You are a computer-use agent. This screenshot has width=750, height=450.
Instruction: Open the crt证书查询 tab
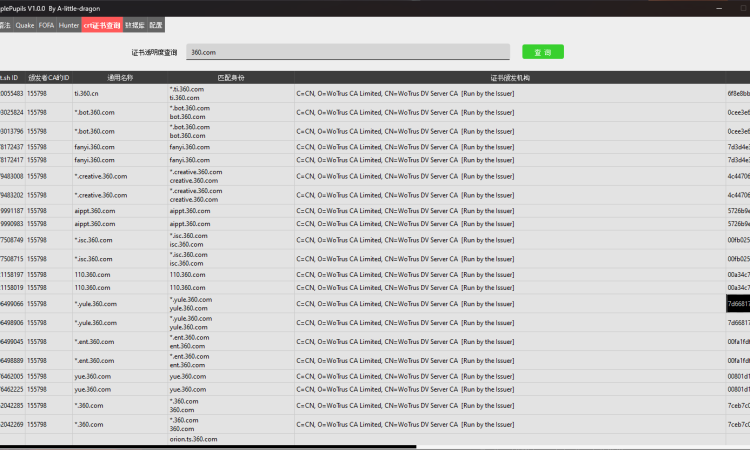[x=102, y=25]
